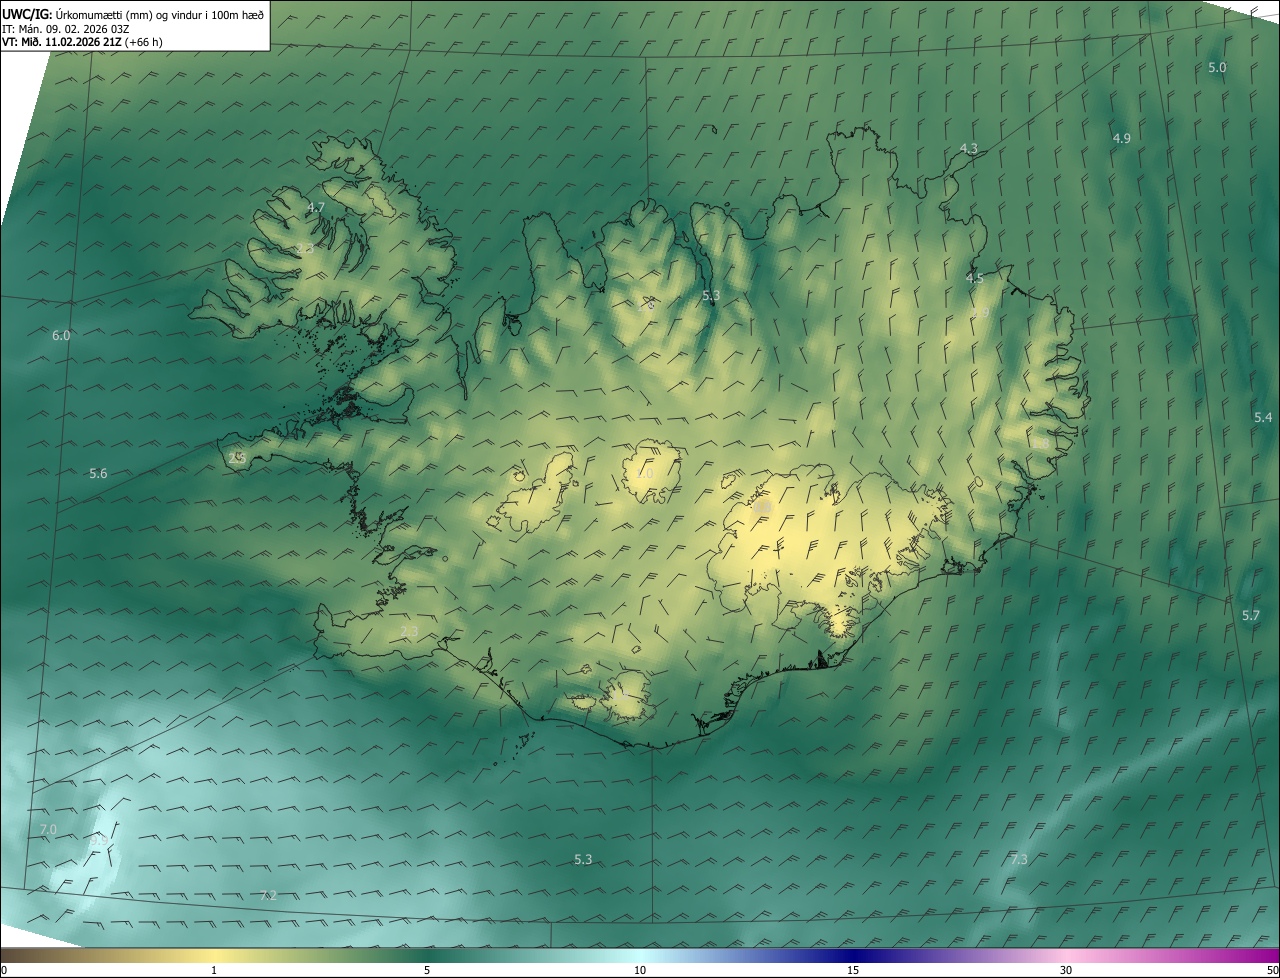Image resolution: width=1280 pixels, height=978 pixels.
Task: Click the 15 tick on the color scale
Action: pos(853,970)
